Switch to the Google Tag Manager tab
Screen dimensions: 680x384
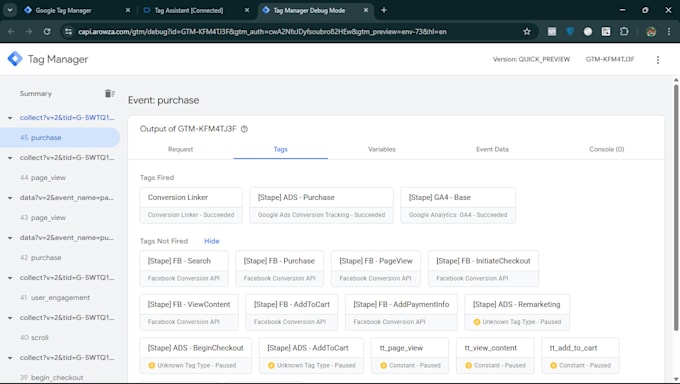76,10
